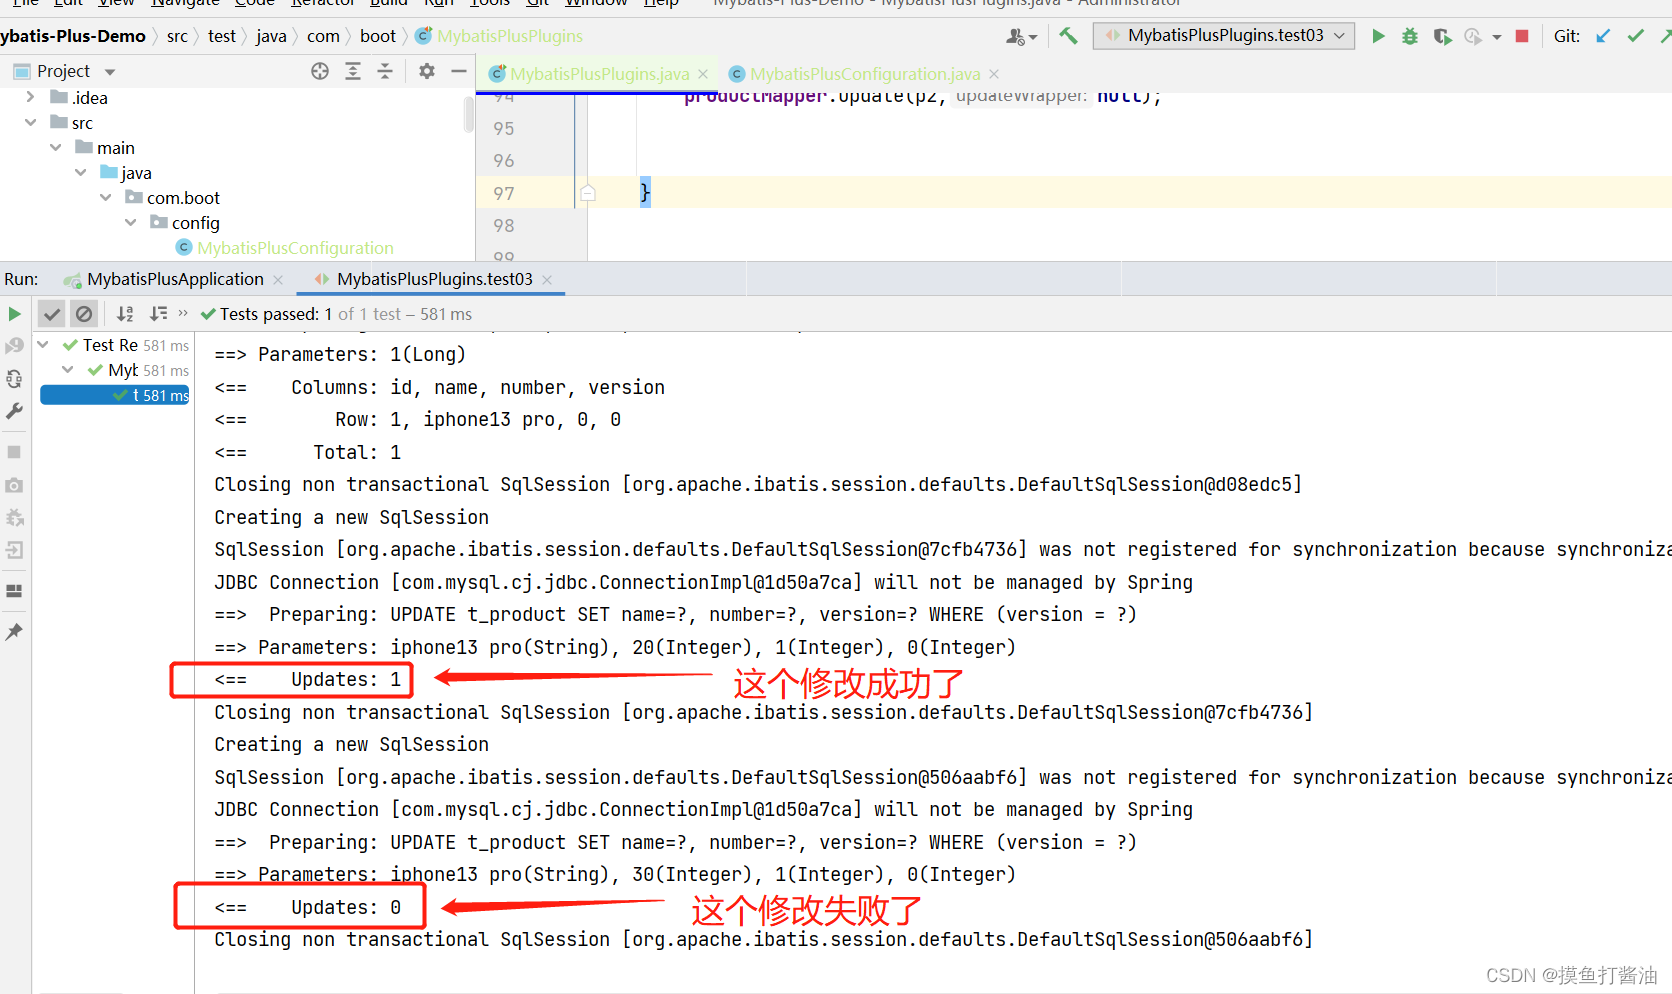Click the camera dump threads icon
Viewport: 1672px width, 994px height.
pyautogui.click(x=14, y=485)
